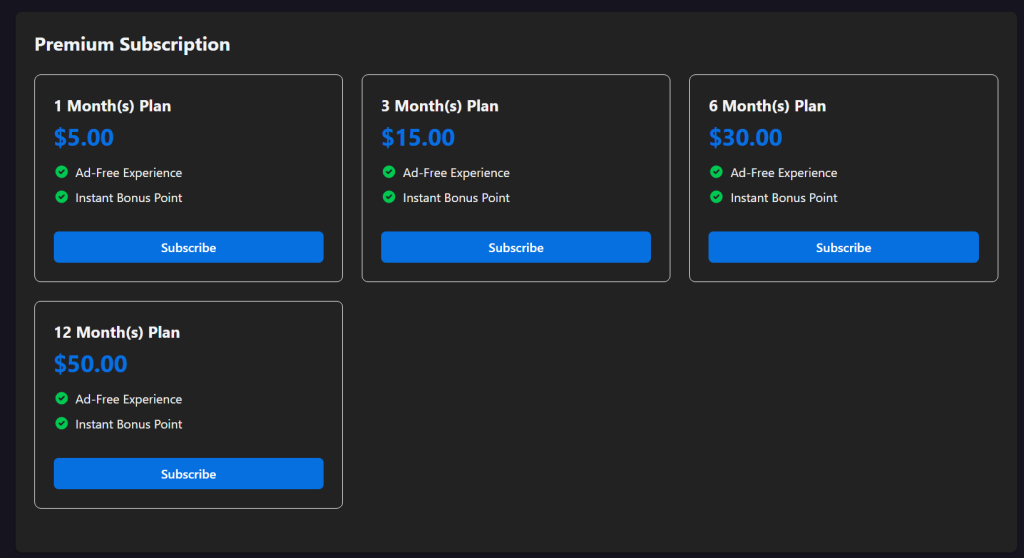This screenshot has height=558, width=1024.
Task: Click Subscribe for the 6 Month(s) Plan
Action: point(843,247)
